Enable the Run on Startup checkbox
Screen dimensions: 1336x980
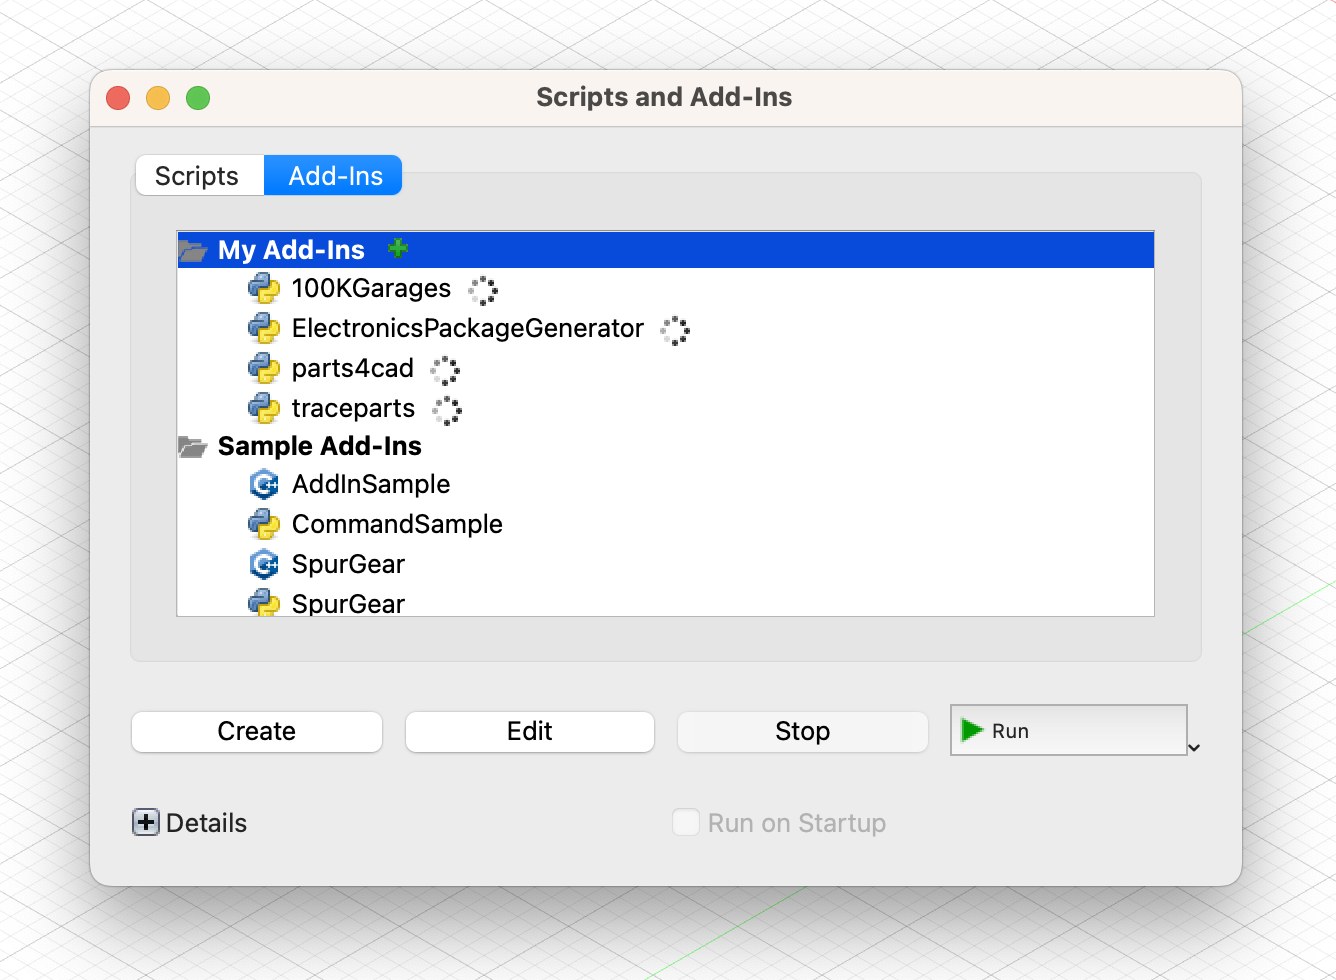click(x=686, y=823)
